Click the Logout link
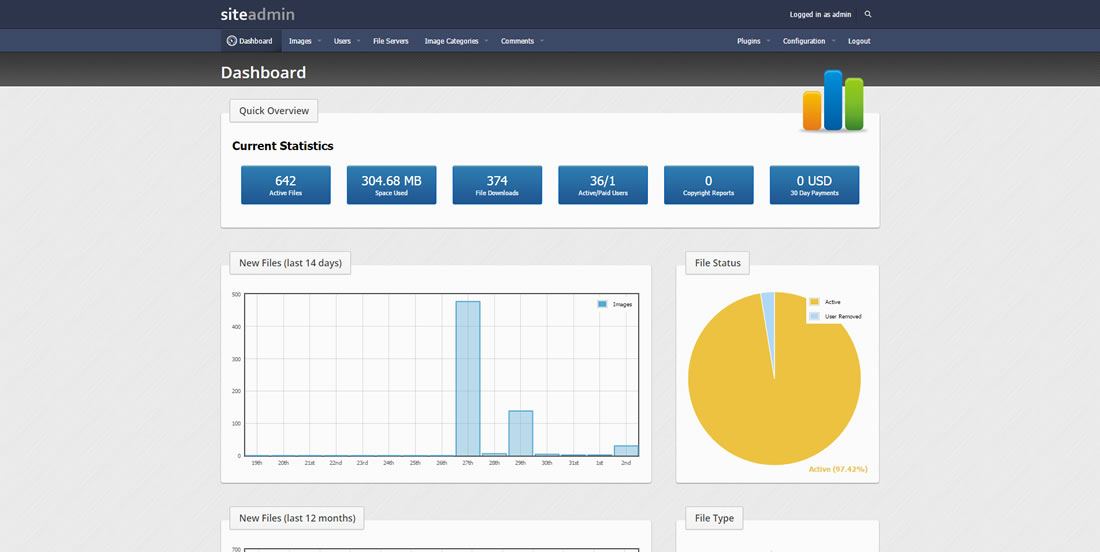Viewport: 1100px width, 552px height. click(859, 41)
